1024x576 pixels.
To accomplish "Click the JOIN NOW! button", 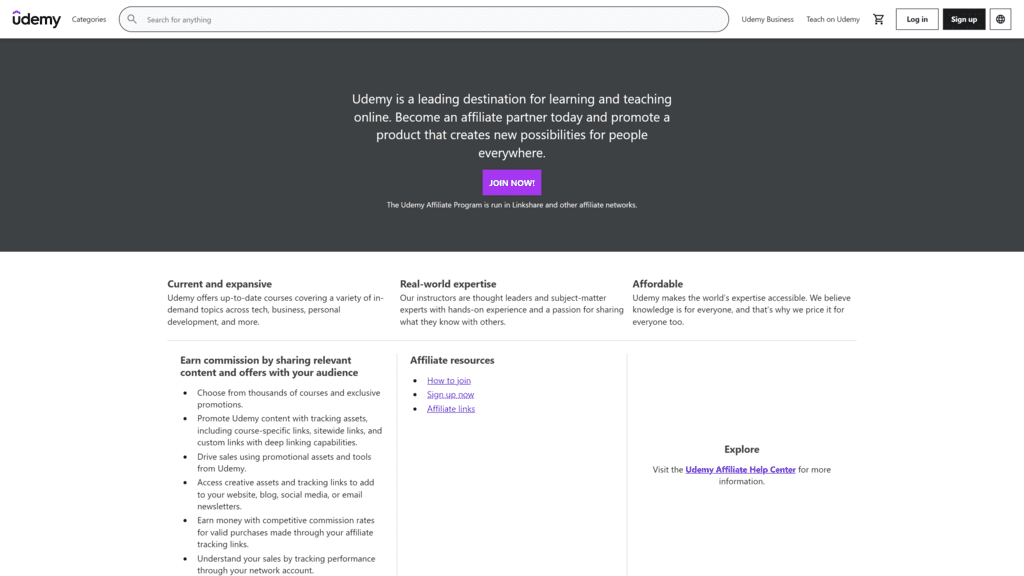I will tap(512, 183).
